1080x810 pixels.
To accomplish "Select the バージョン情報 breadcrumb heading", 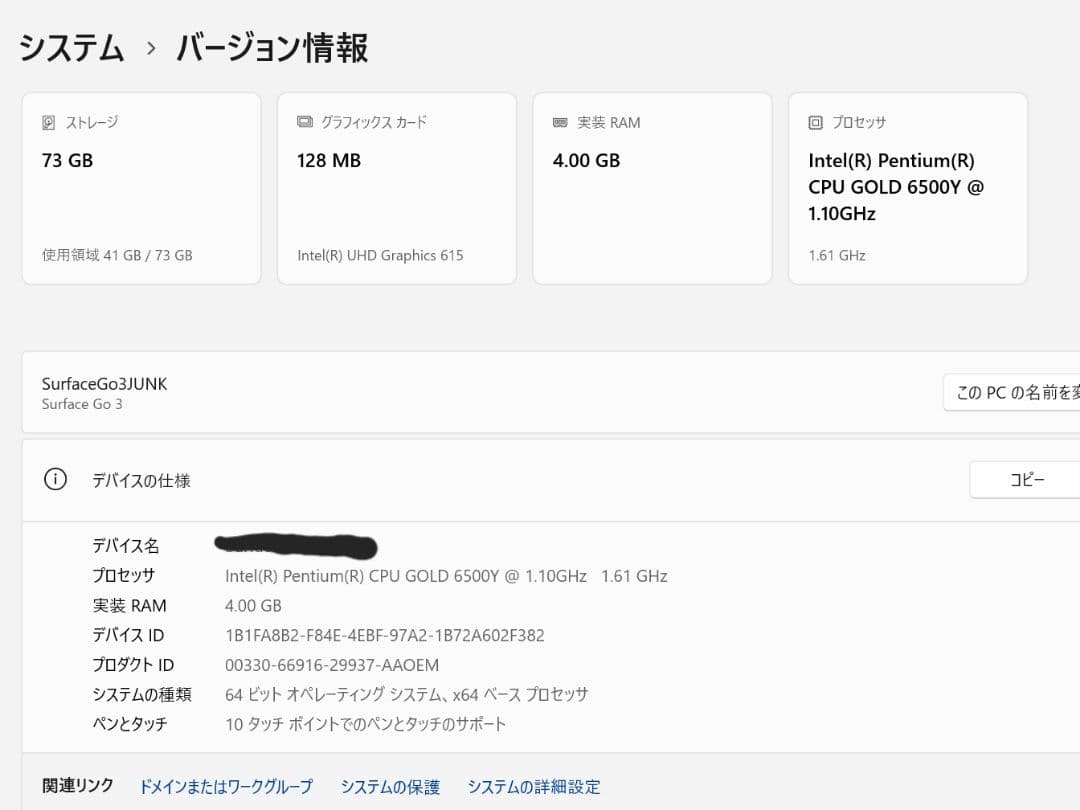I will coord(272,47).
